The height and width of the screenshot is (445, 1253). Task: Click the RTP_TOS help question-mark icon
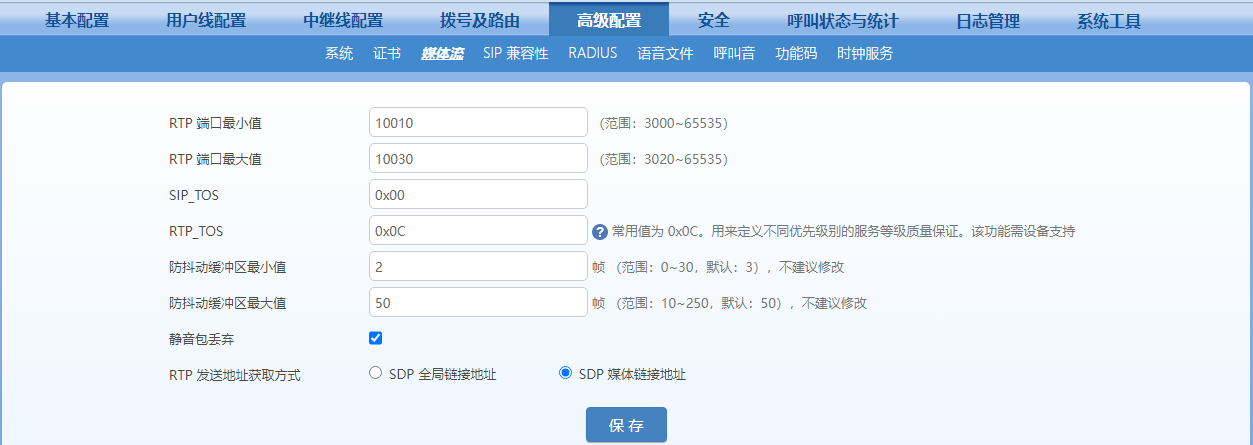(600, 232)
